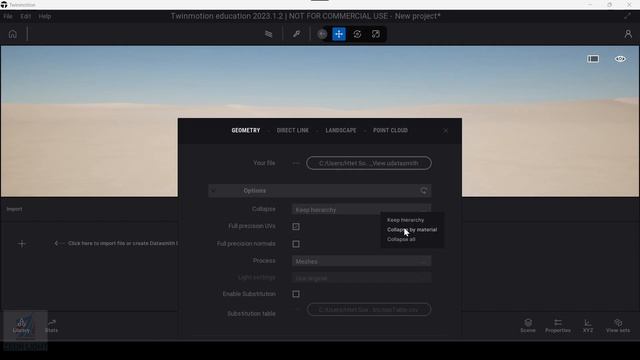Screen dimensions: 640x360
Task: Open the Light settings dropdown
Action: coord(361,278)
